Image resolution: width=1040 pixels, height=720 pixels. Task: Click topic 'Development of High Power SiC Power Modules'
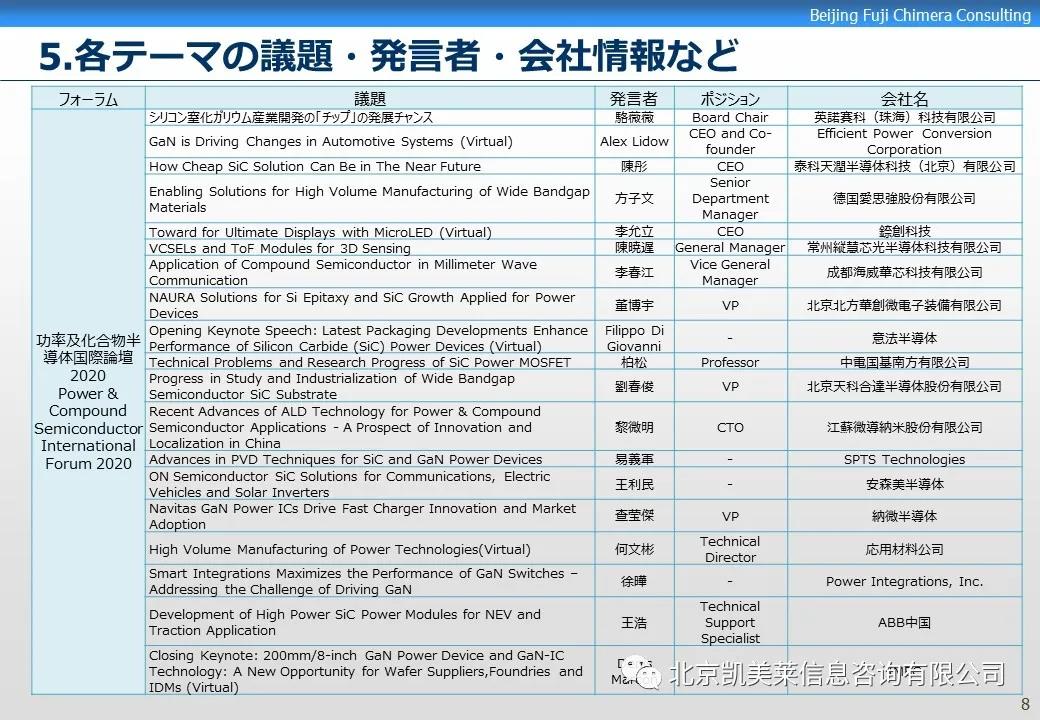click(x=345, y=622)
